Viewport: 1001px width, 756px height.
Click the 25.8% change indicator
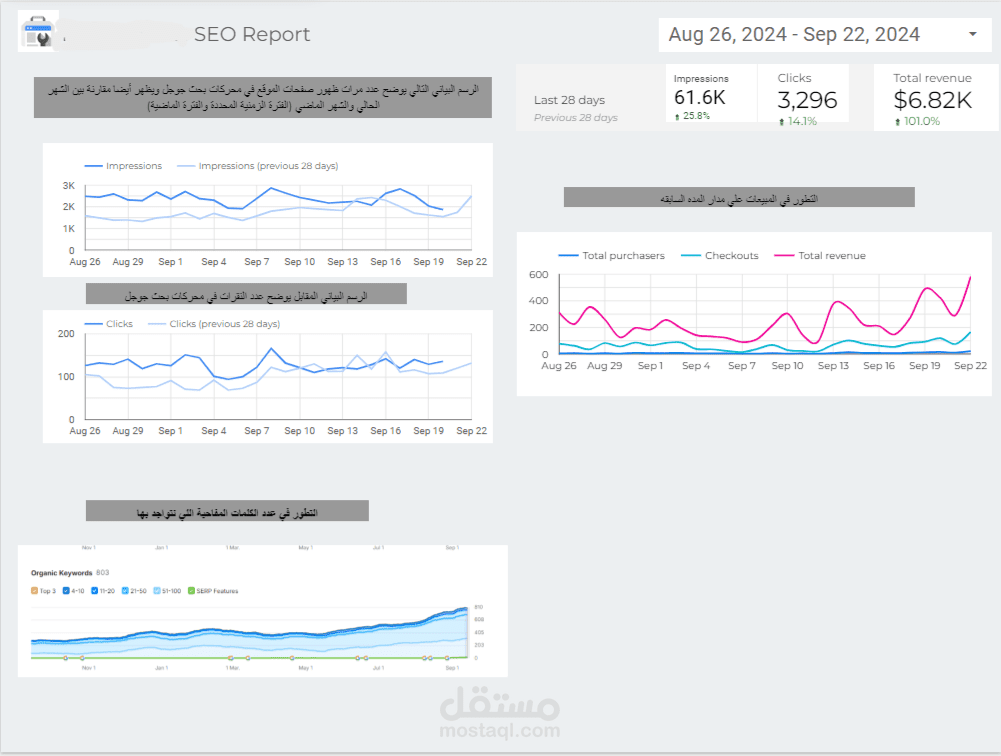(x=693, y=116)
